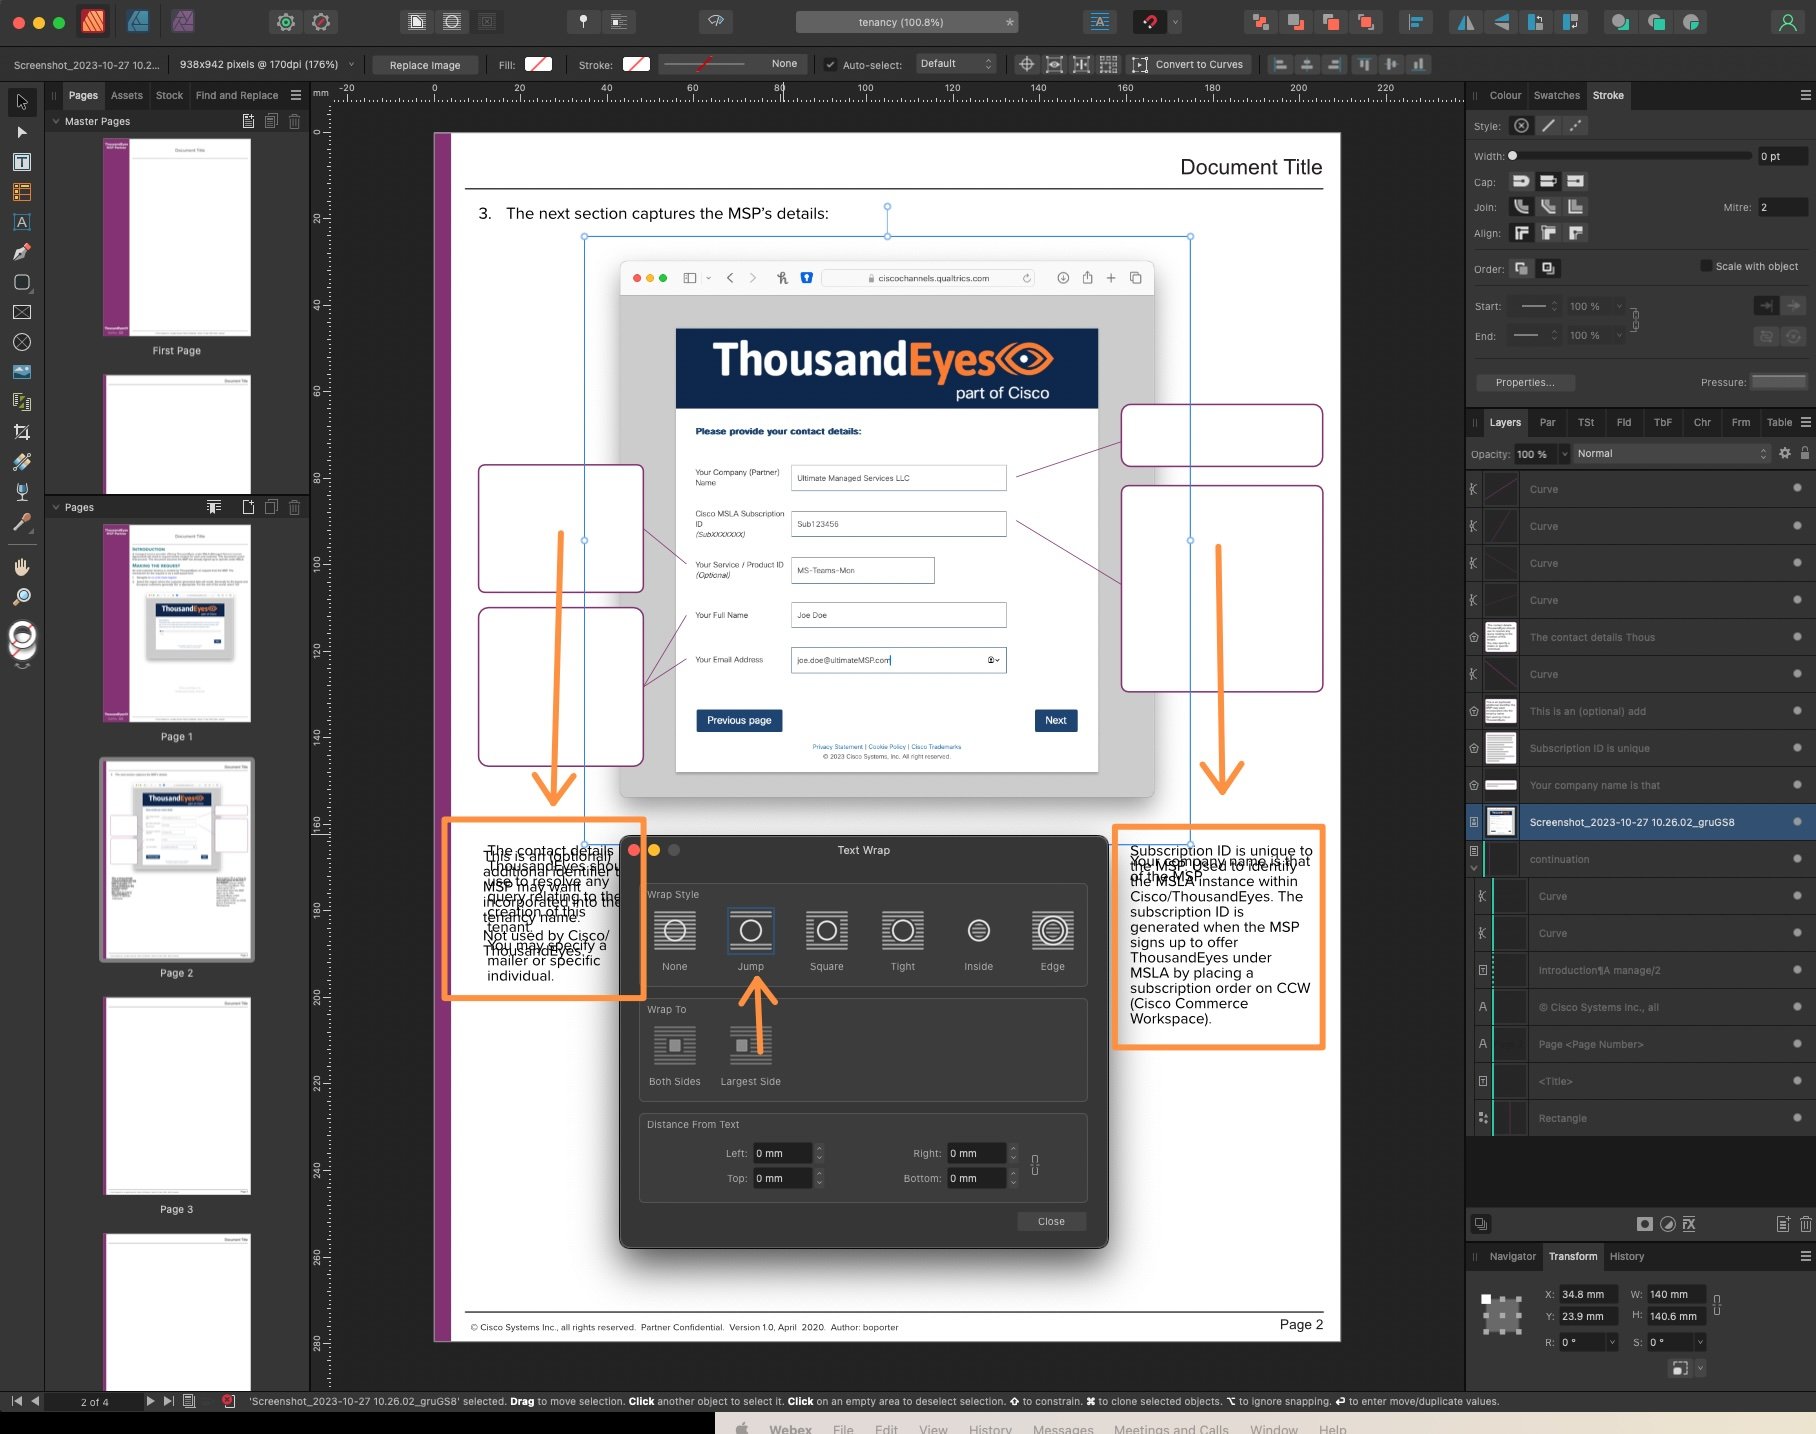Screen dimensions: 1816x1434
Task: Set stroke style to dashed line
Action: click(1575, 126)
